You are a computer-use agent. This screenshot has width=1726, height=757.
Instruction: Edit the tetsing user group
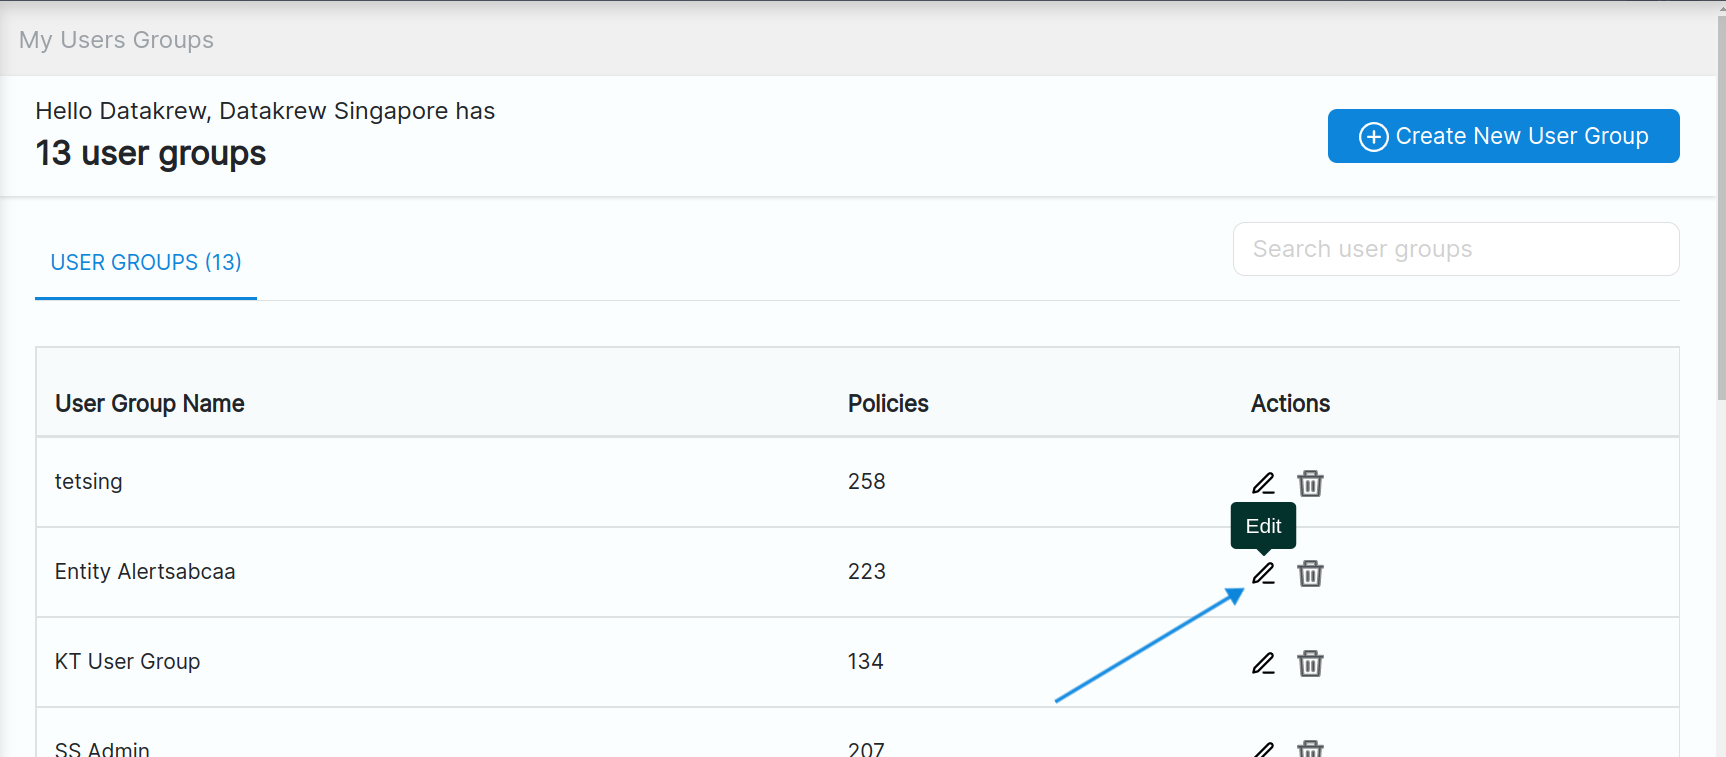1263,483
